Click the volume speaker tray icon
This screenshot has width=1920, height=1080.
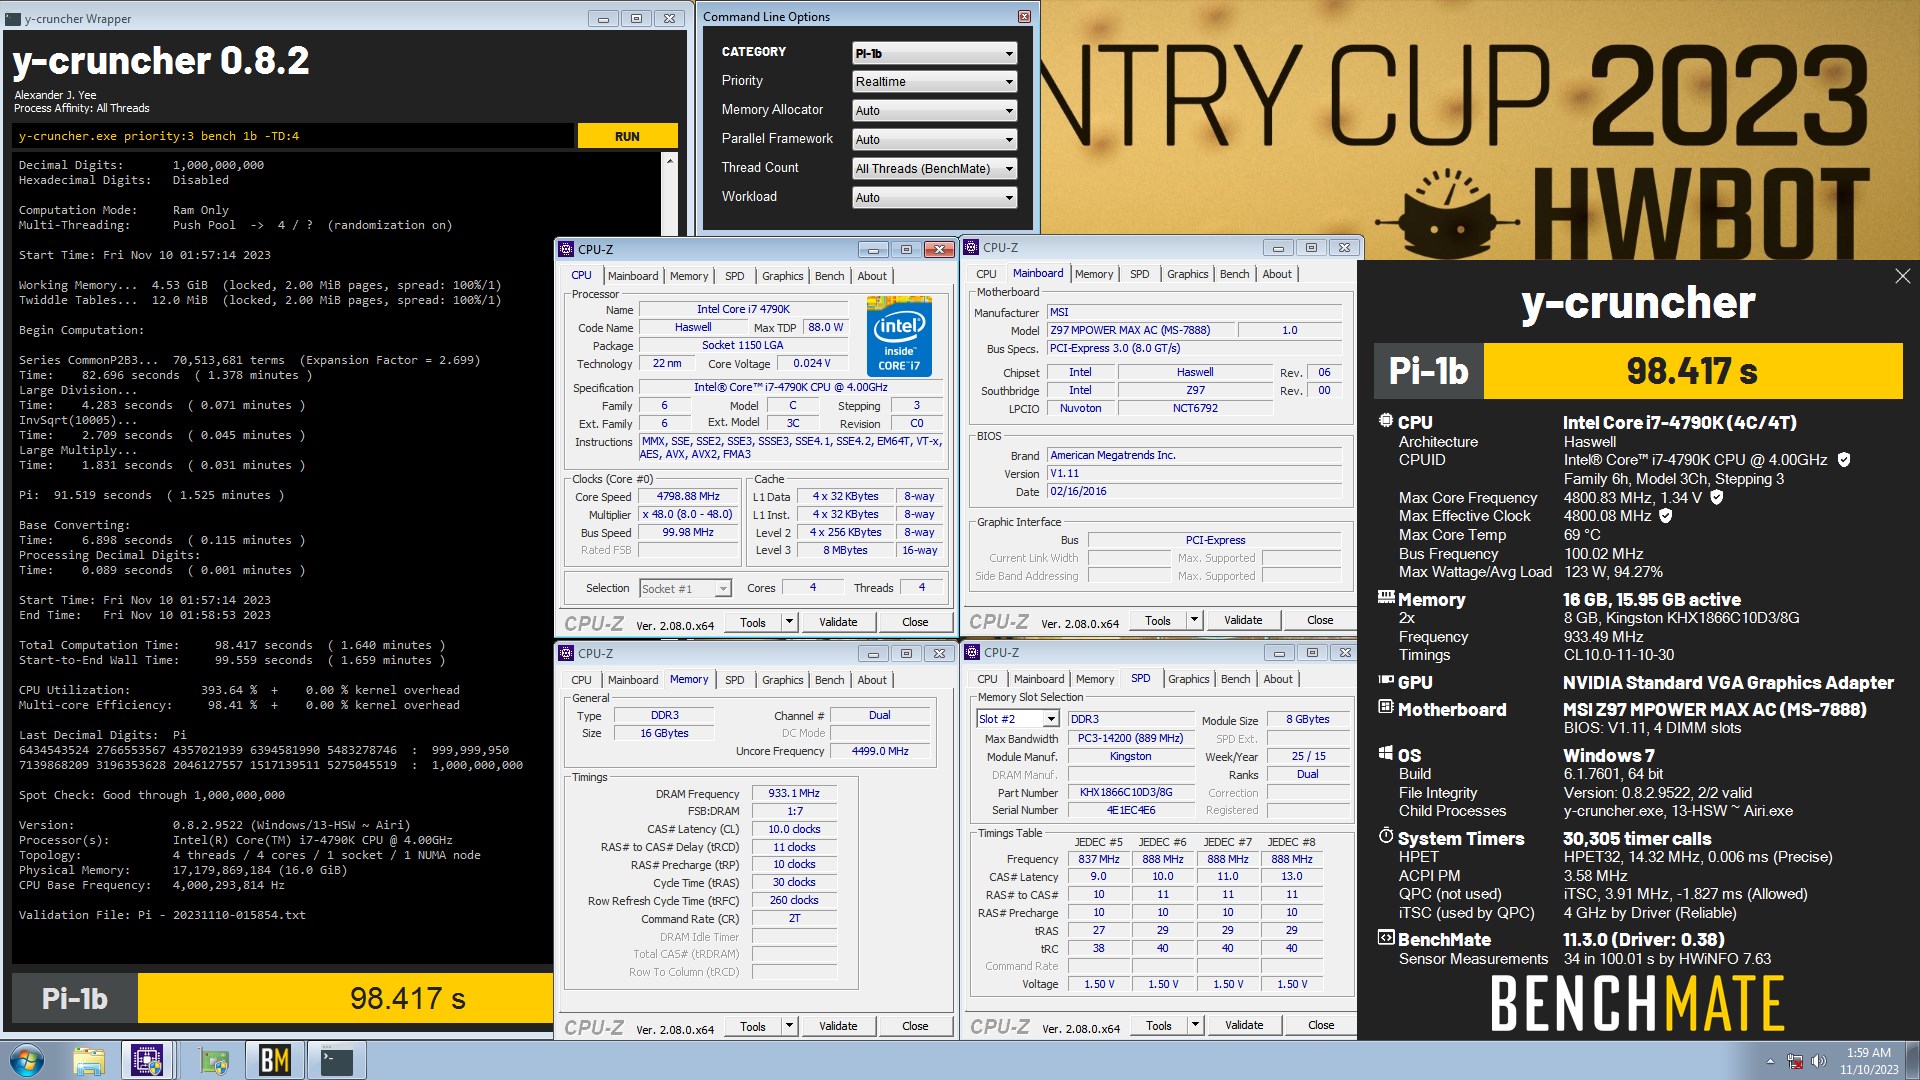coord(1819,1061)
